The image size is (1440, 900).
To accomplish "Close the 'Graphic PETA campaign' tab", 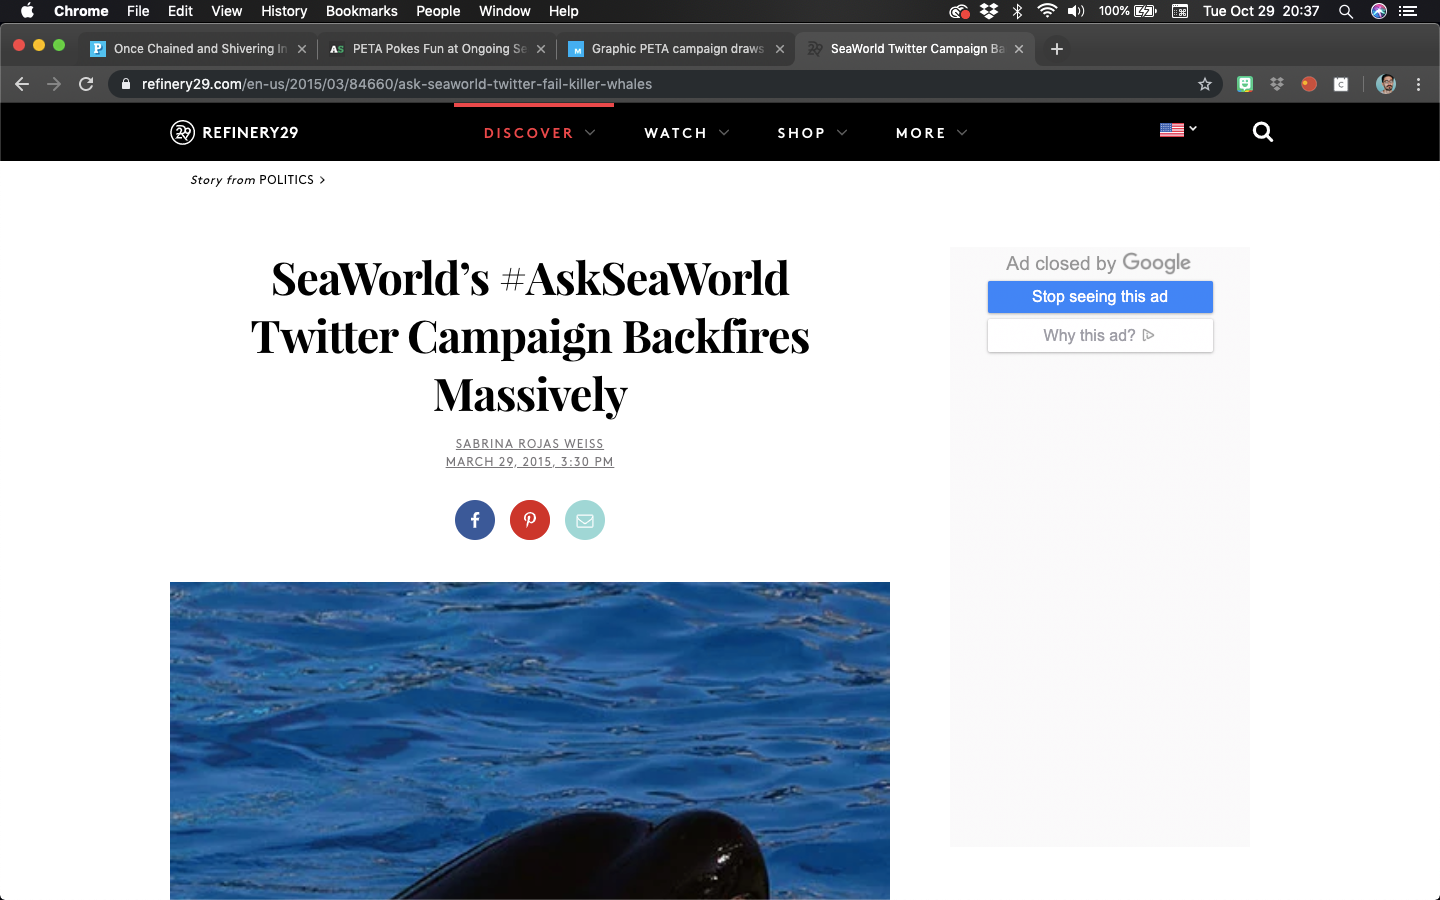I will [780, 48].
